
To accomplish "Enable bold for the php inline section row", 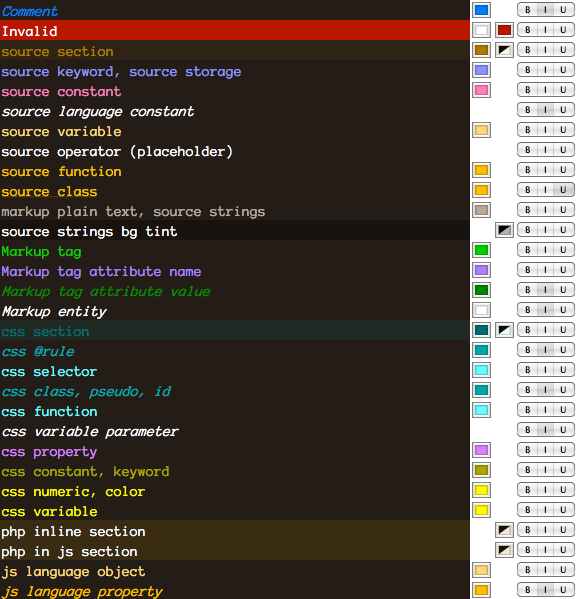I will [528, 529].
